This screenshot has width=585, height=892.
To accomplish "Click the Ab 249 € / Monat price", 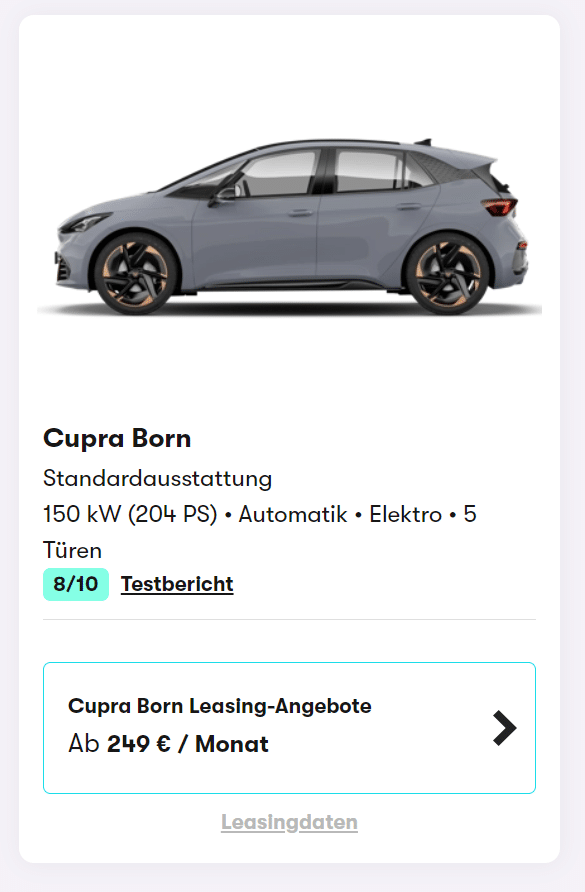I will 168,744.
